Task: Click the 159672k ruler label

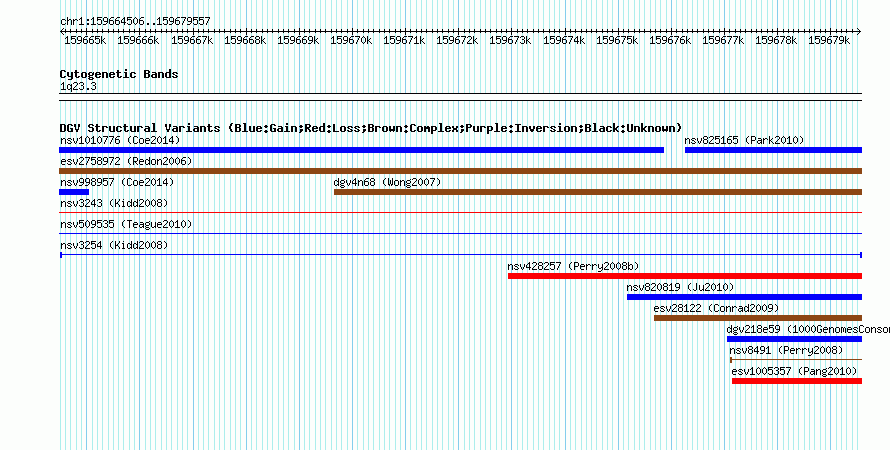Action: [457, 40]
